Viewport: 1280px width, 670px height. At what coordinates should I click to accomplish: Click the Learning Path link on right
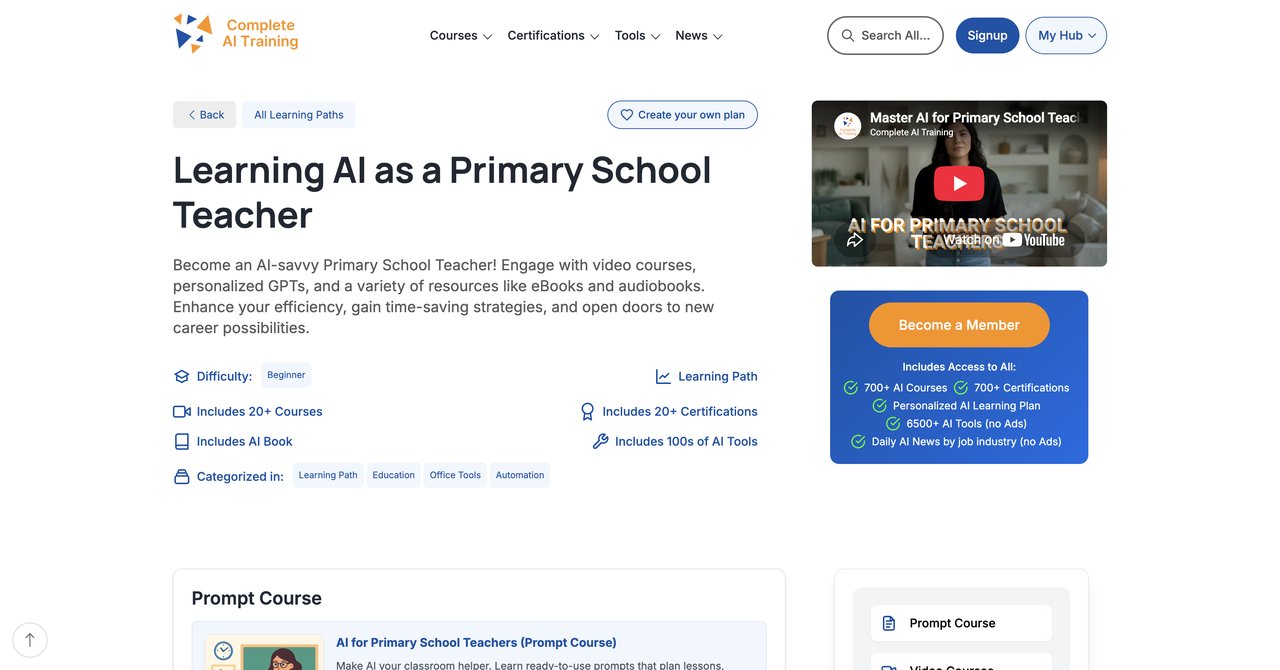click(717, 377)
